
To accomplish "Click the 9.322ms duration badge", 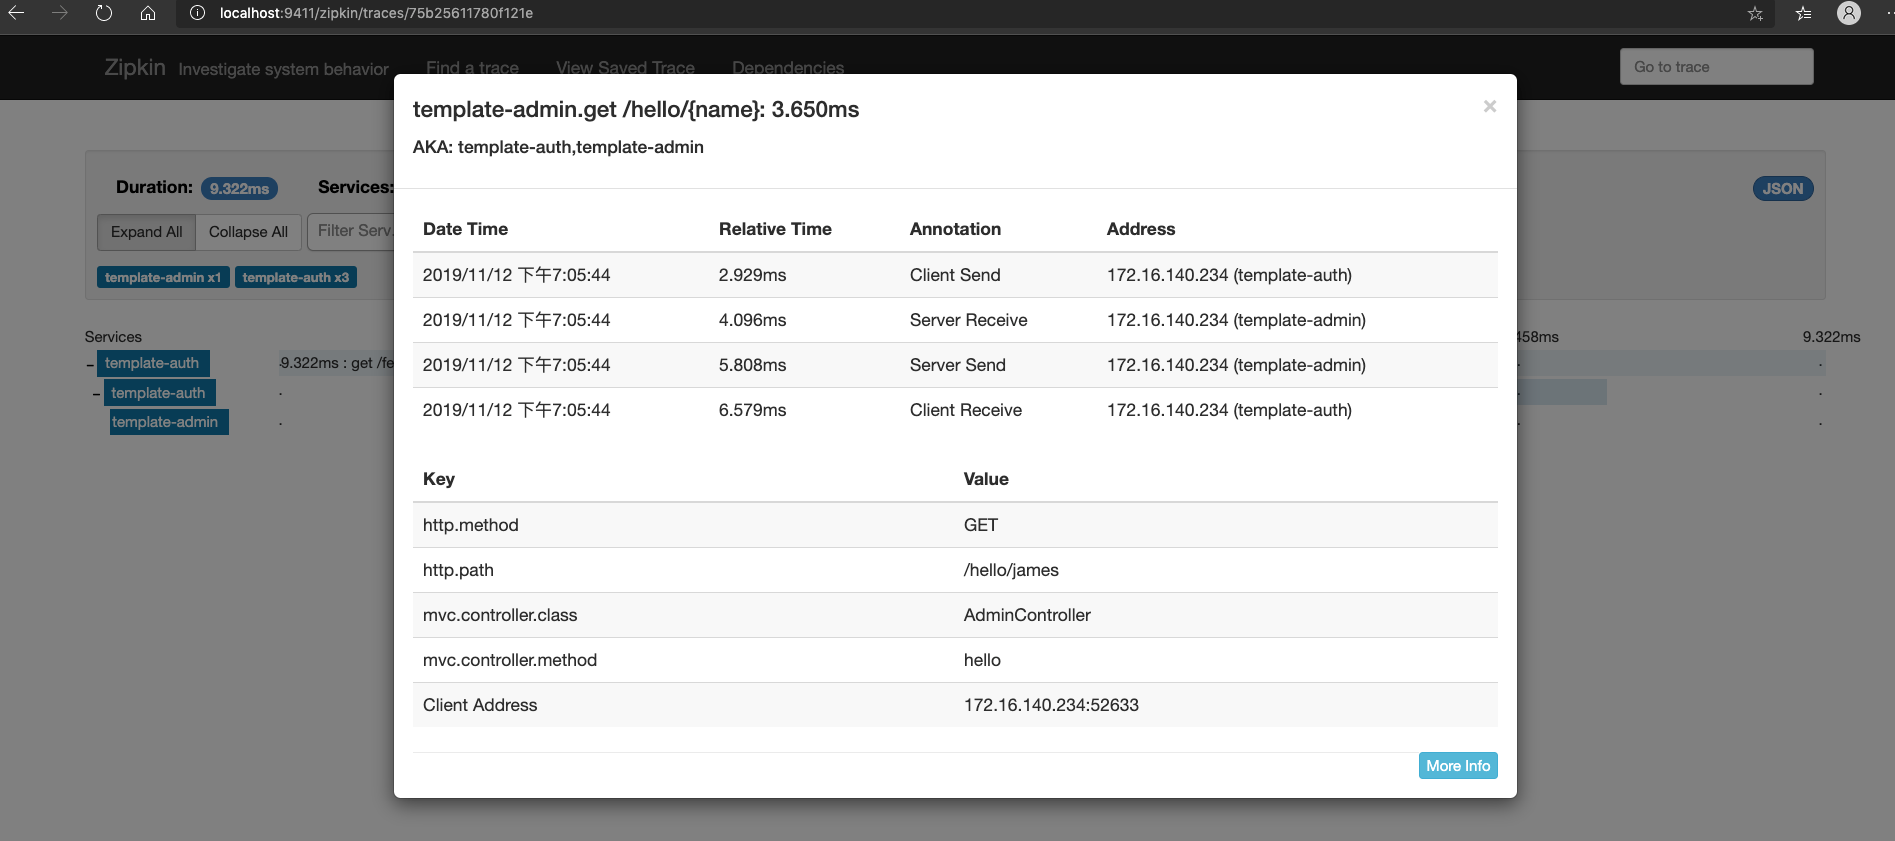I will pos(240,188).
